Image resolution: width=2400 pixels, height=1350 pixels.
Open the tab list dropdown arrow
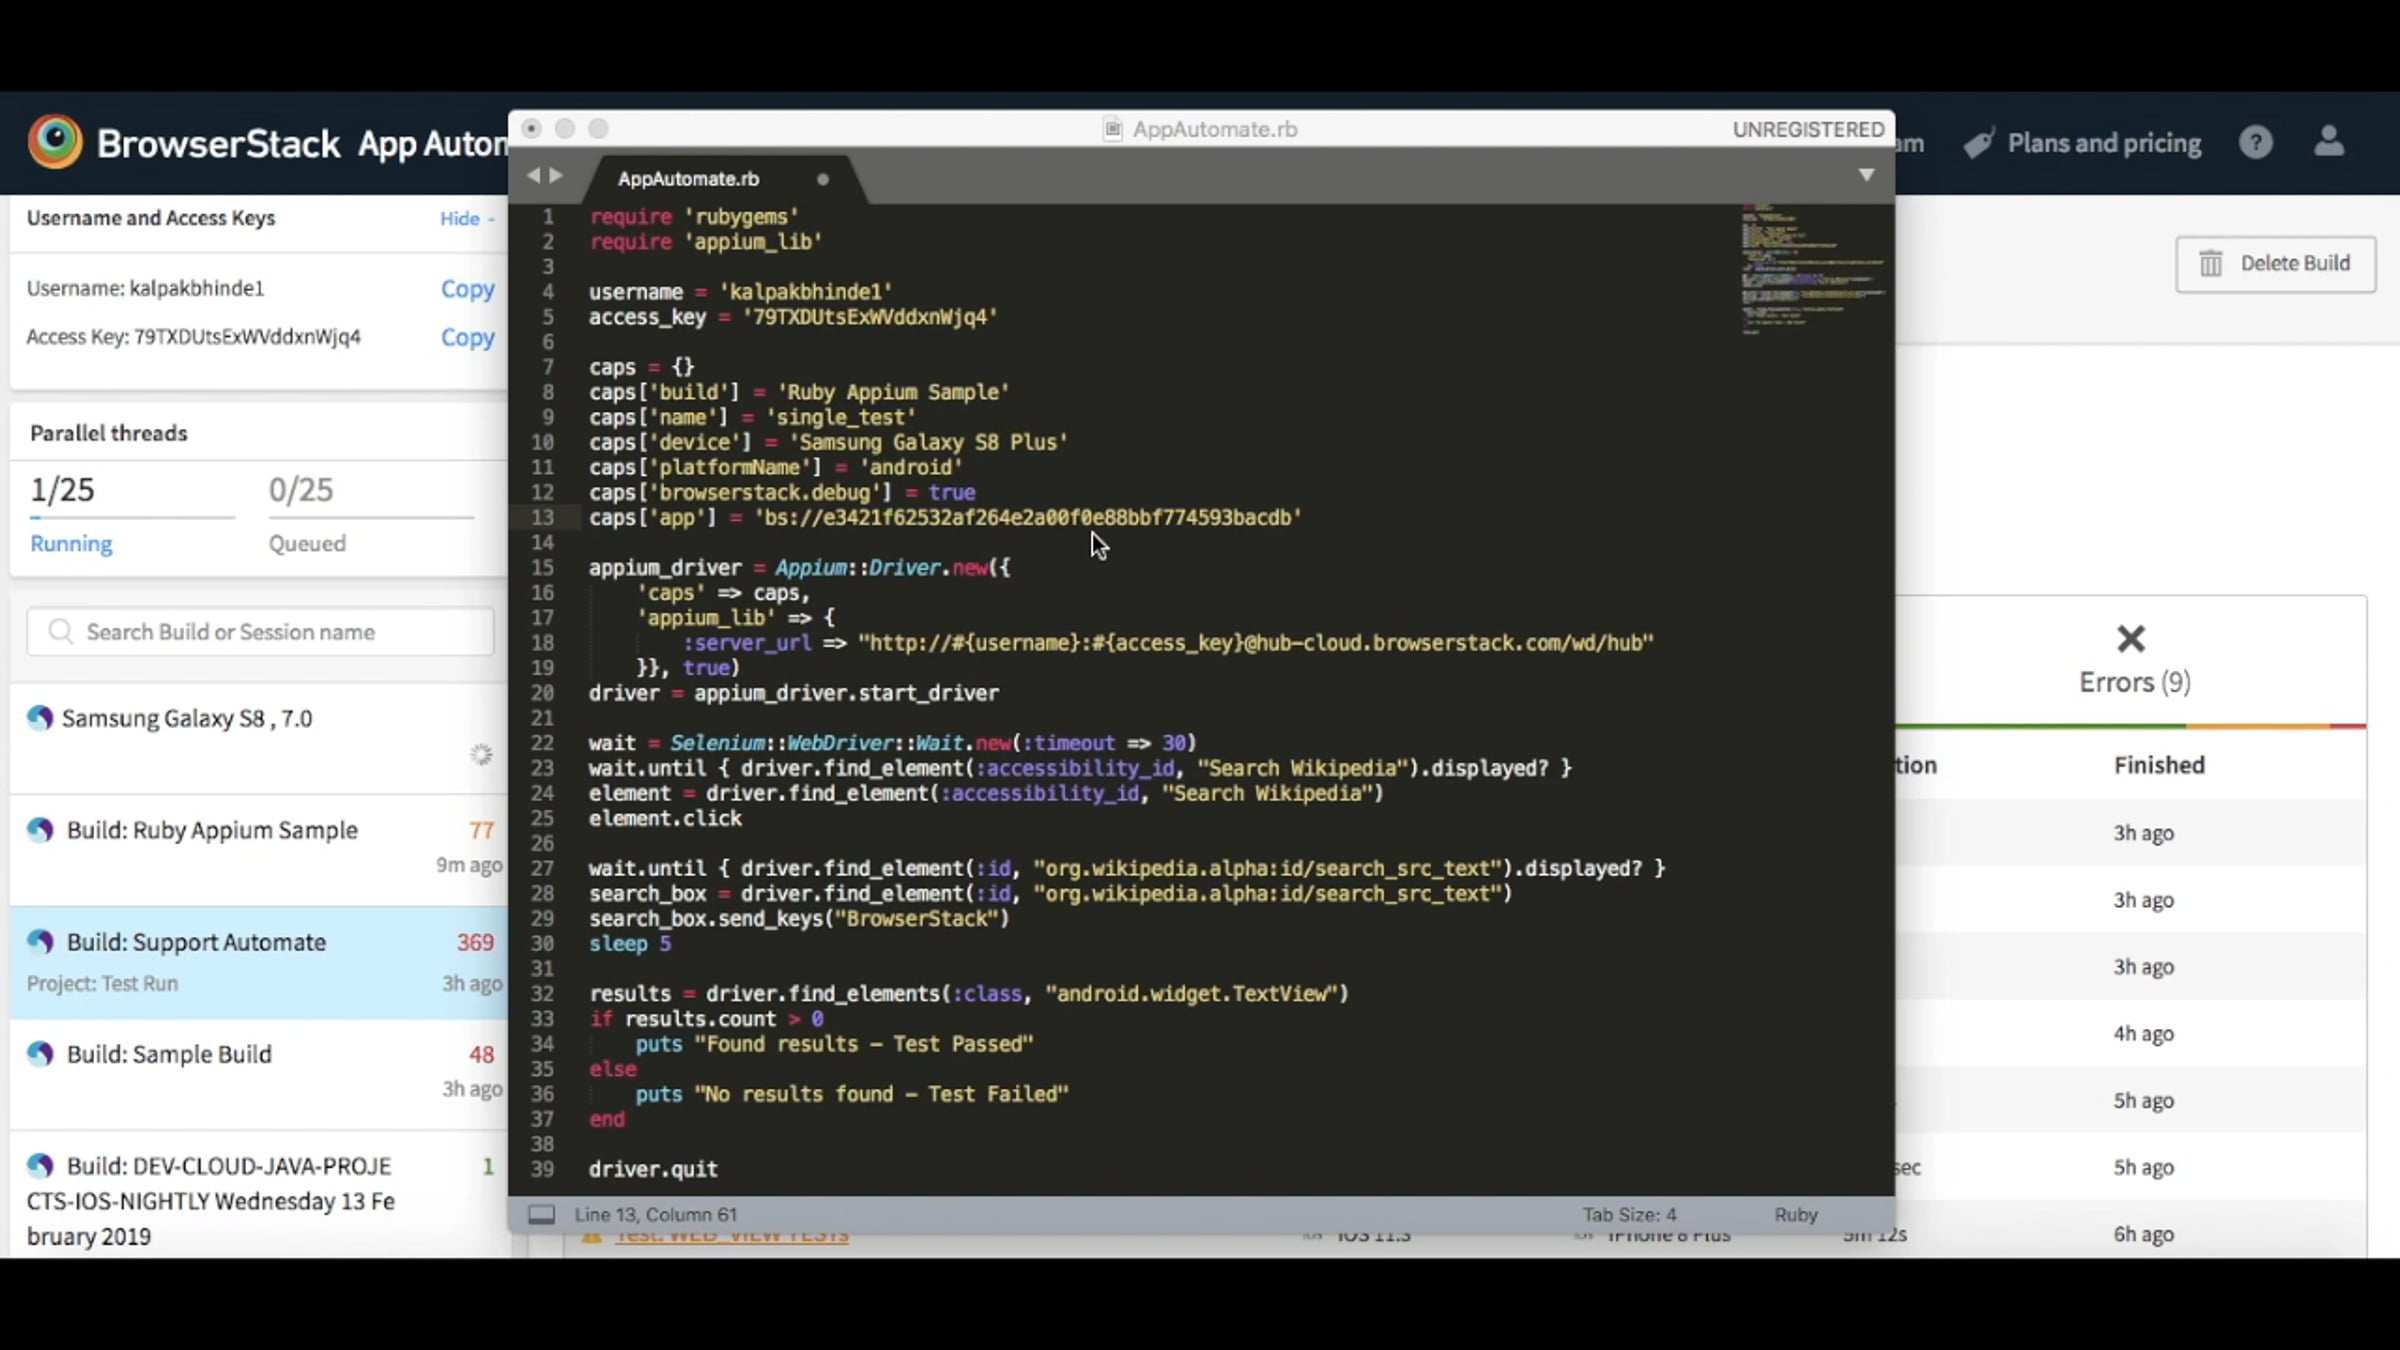1866,175
